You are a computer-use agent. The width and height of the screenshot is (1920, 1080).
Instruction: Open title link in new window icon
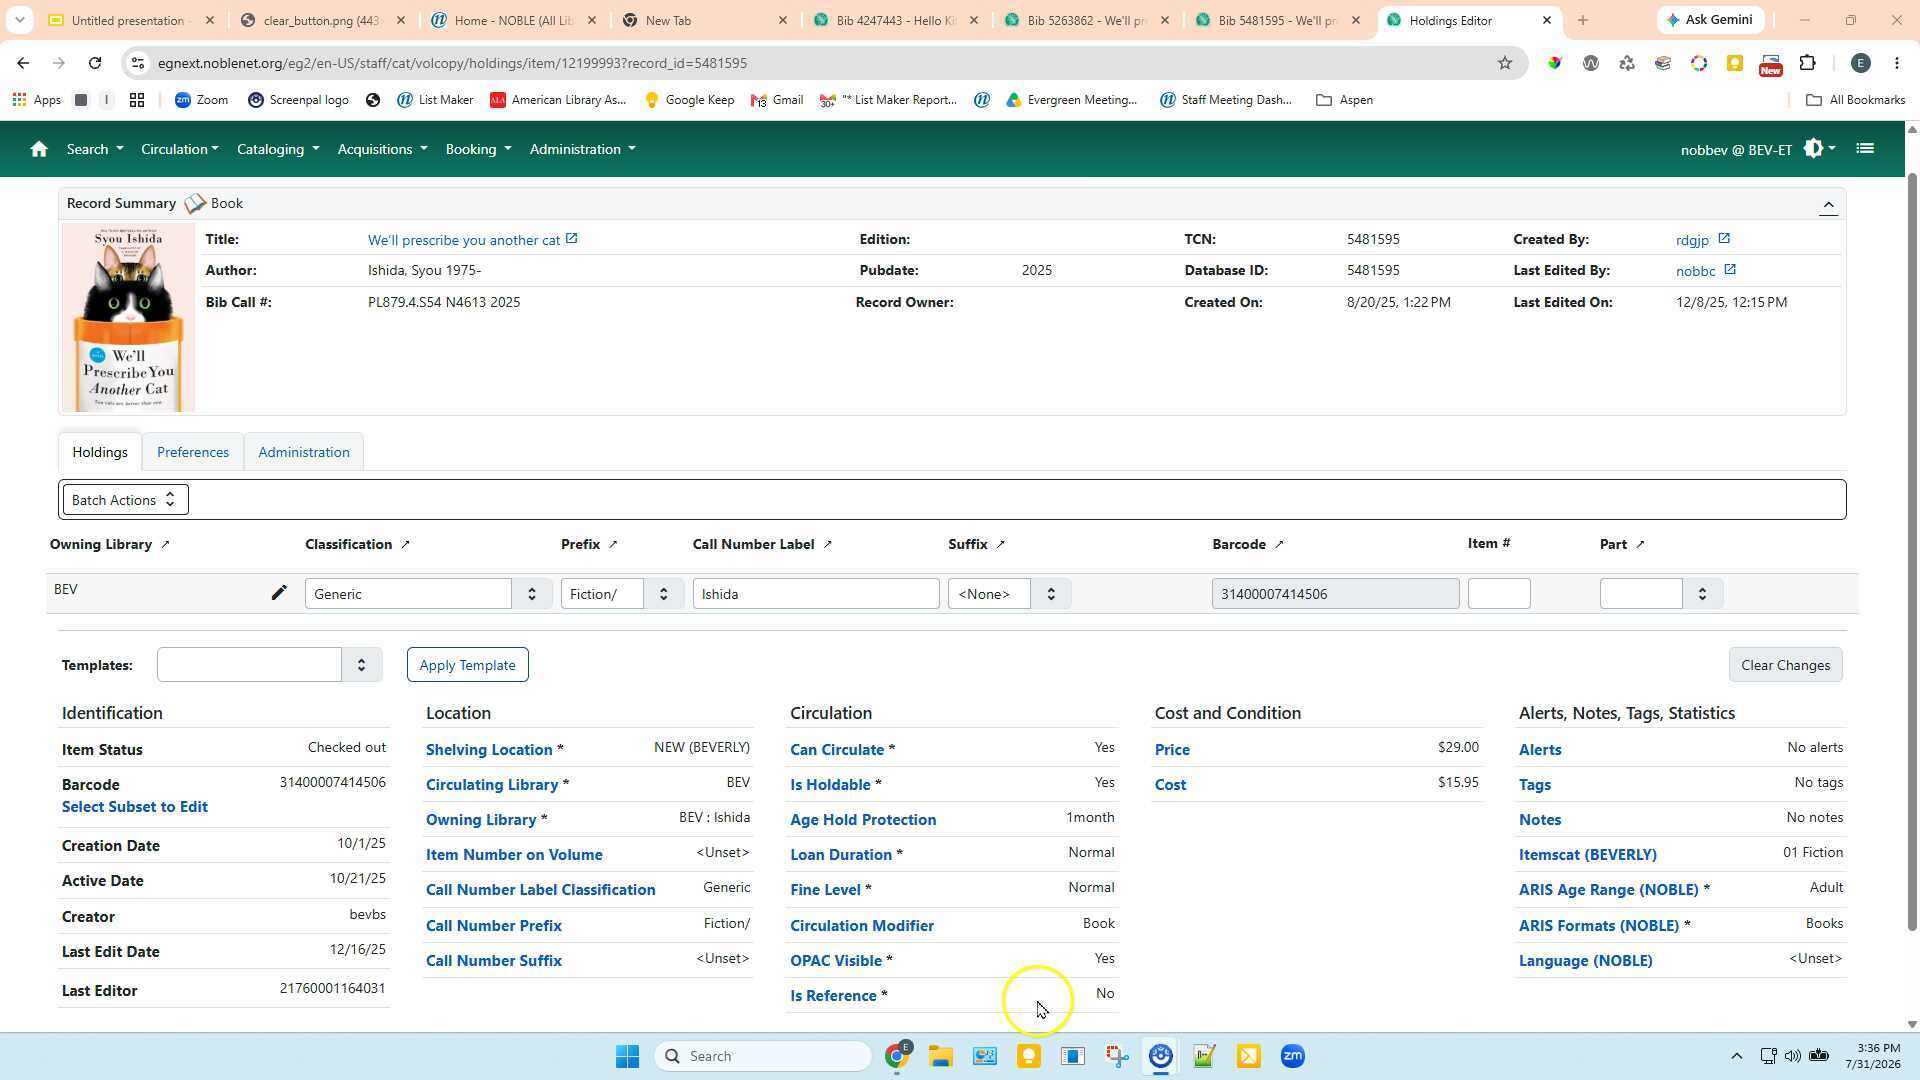pos(572,239)
